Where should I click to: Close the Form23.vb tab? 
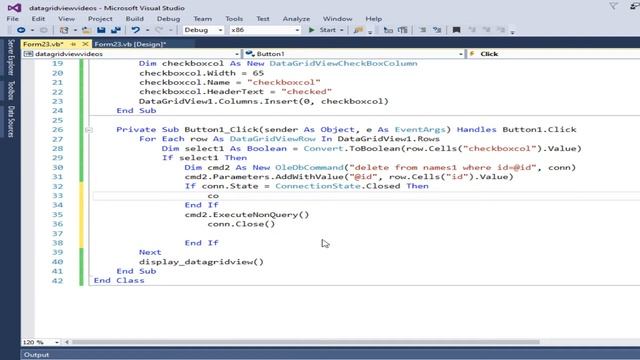click(85, 44)
